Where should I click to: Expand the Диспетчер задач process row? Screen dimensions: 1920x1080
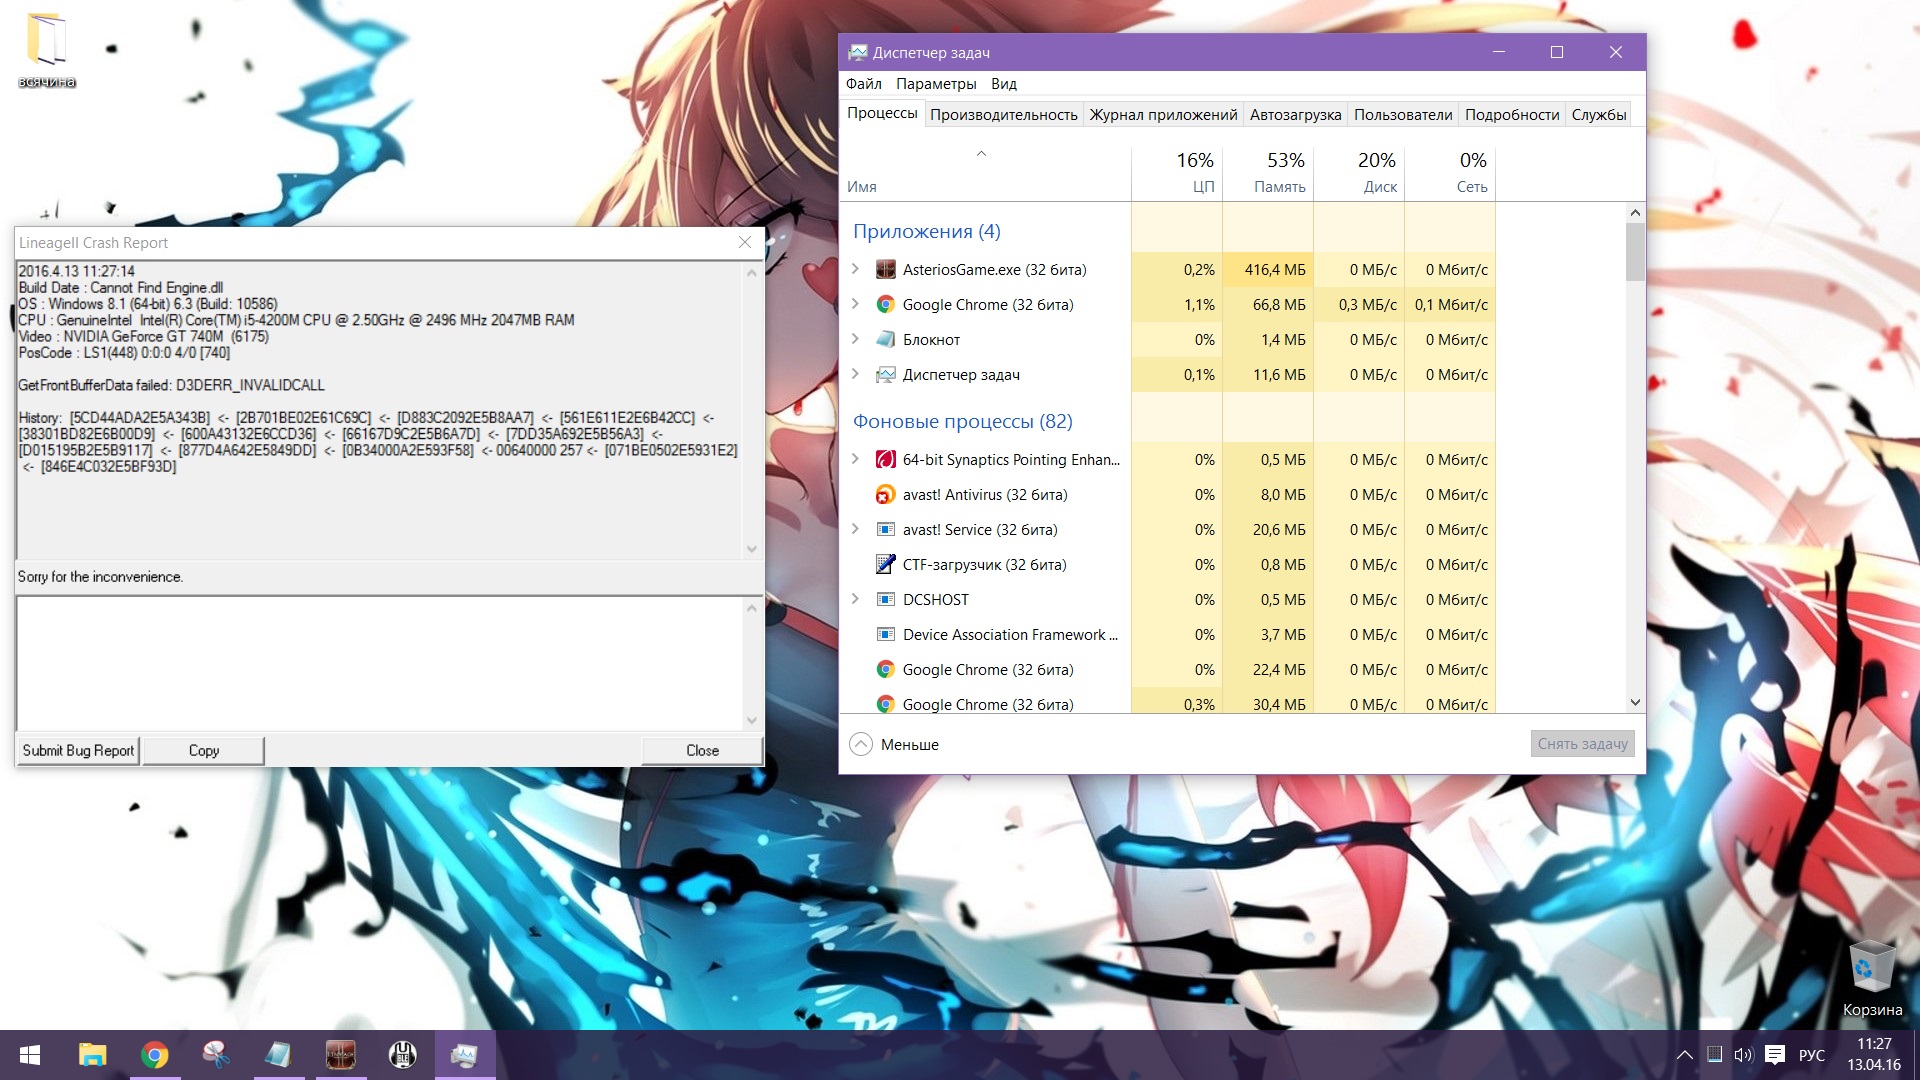click(x=855, y=374)
